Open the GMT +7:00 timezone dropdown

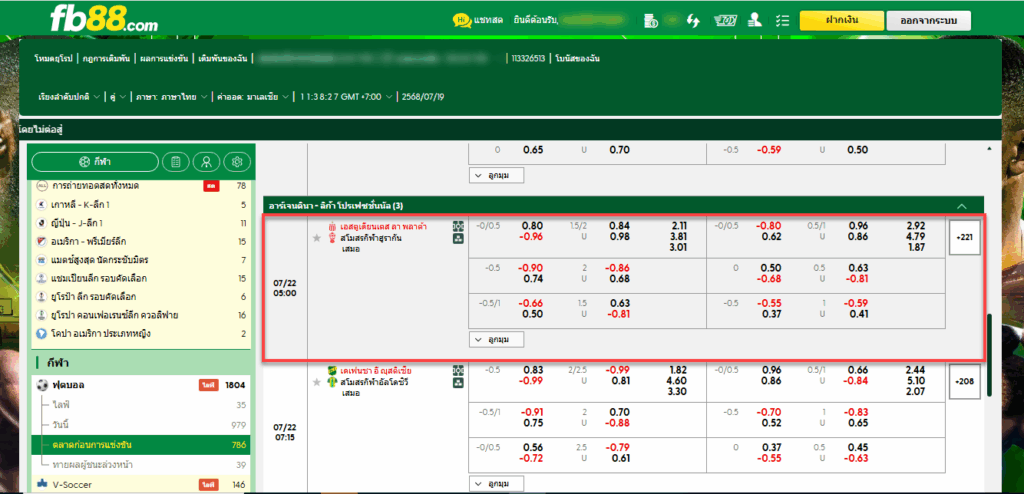(x=346, y=97)
